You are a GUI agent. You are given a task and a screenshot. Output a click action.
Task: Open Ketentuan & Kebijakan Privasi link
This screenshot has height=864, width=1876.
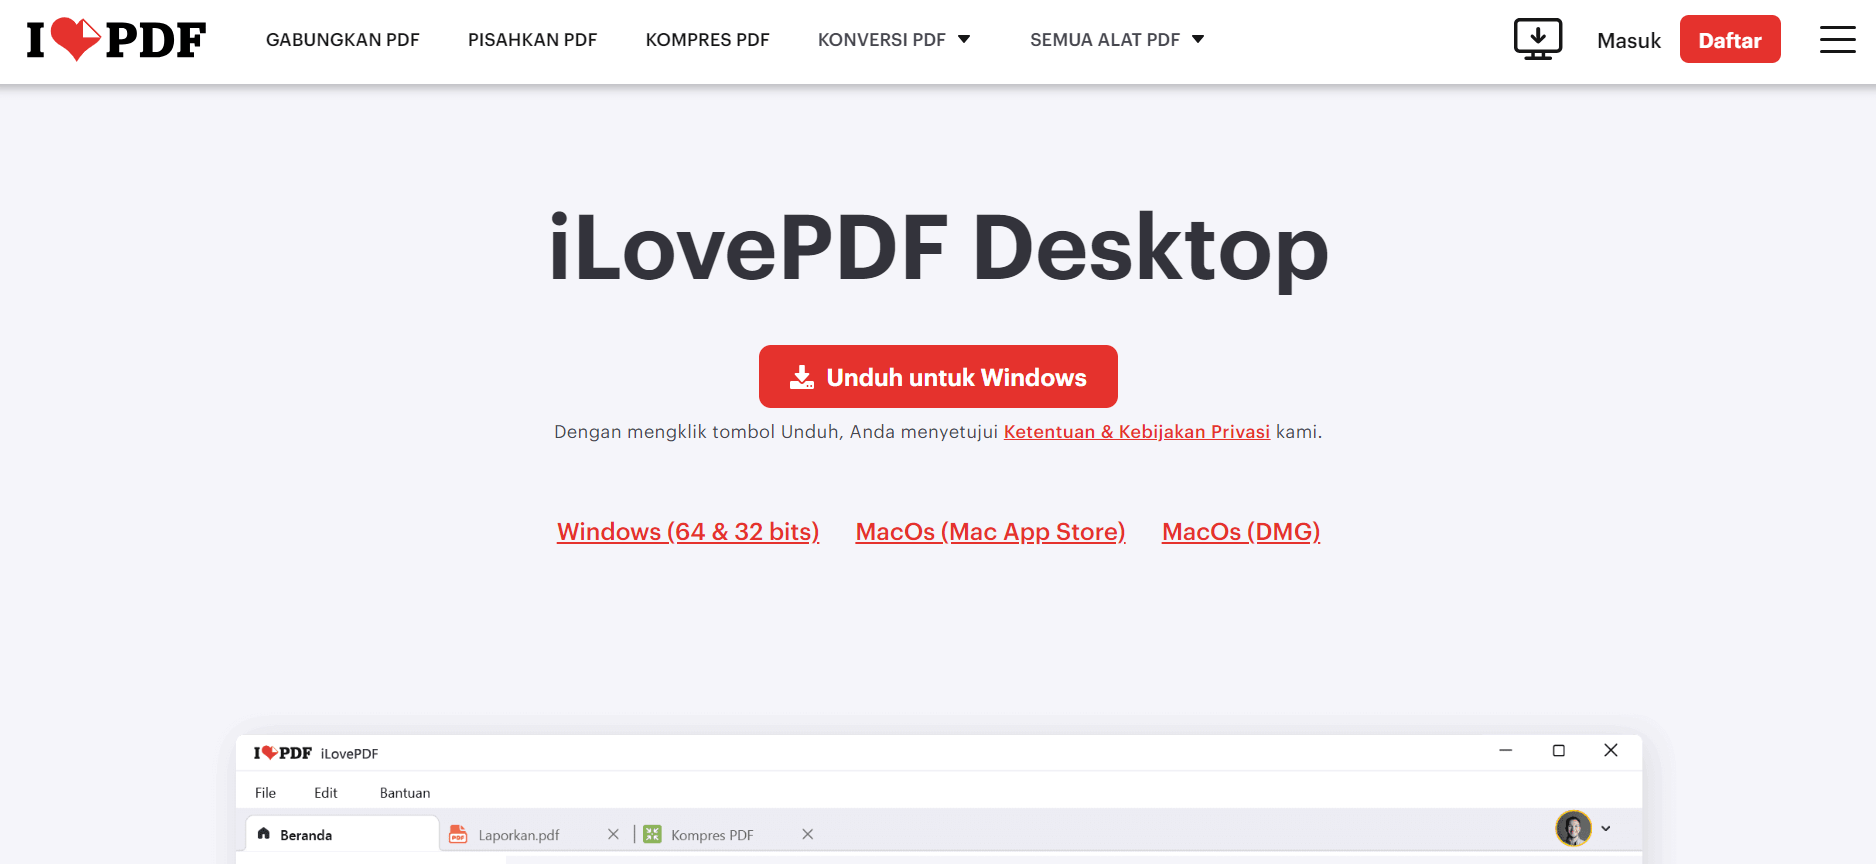click(x=1137, y=431)
